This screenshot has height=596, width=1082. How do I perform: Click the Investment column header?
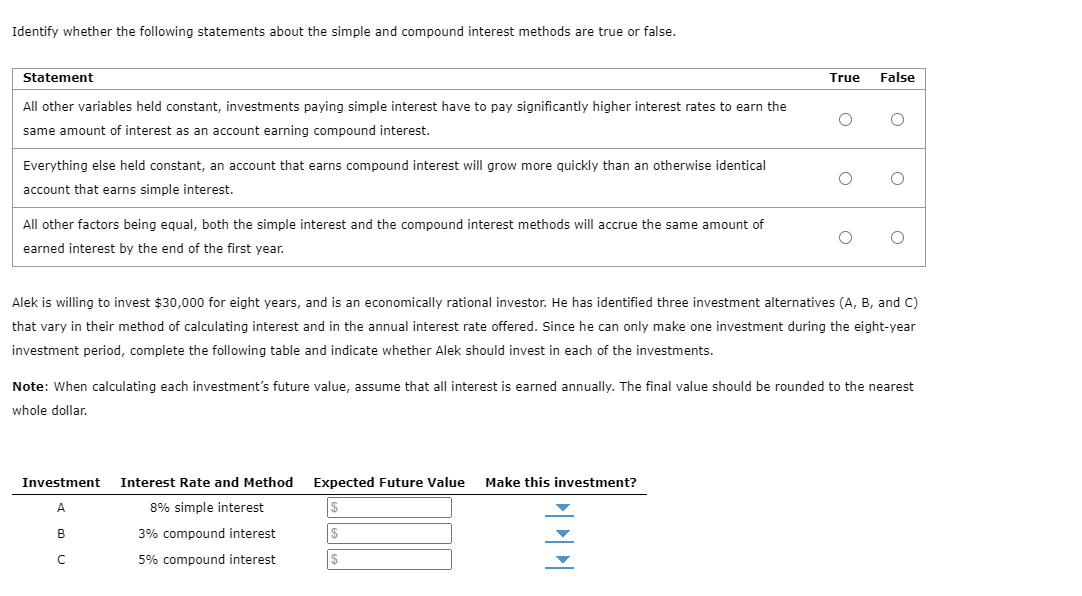(x=62, y=482)
